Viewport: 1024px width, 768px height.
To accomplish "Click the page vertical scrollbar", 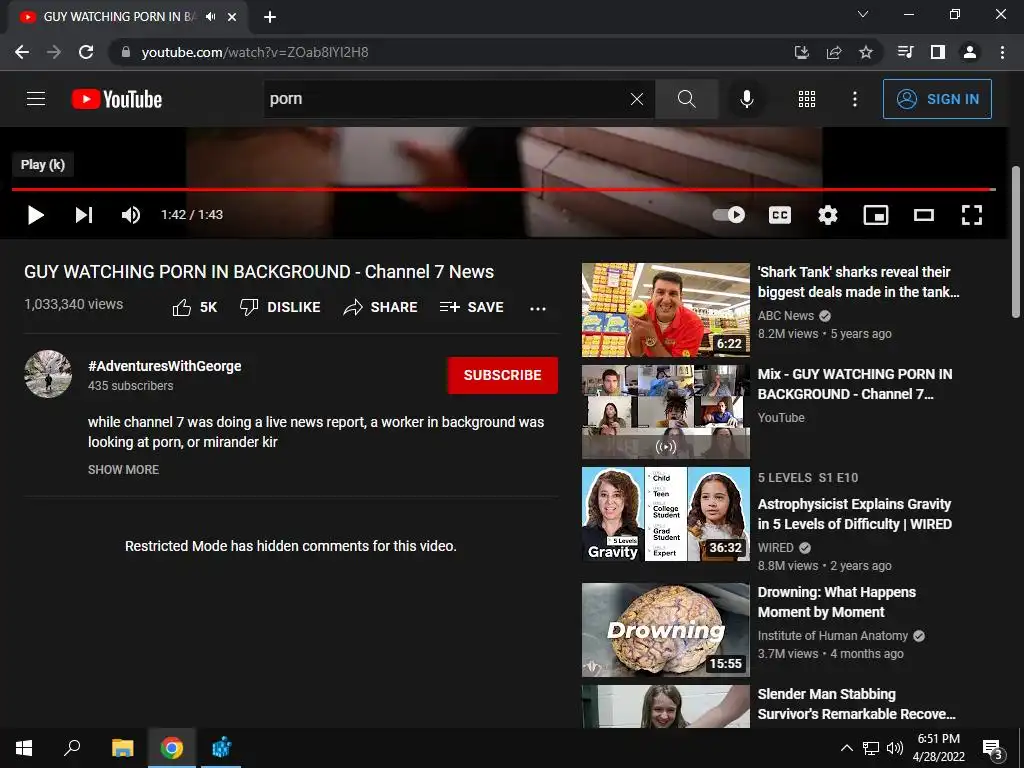I will [1016, 242].
